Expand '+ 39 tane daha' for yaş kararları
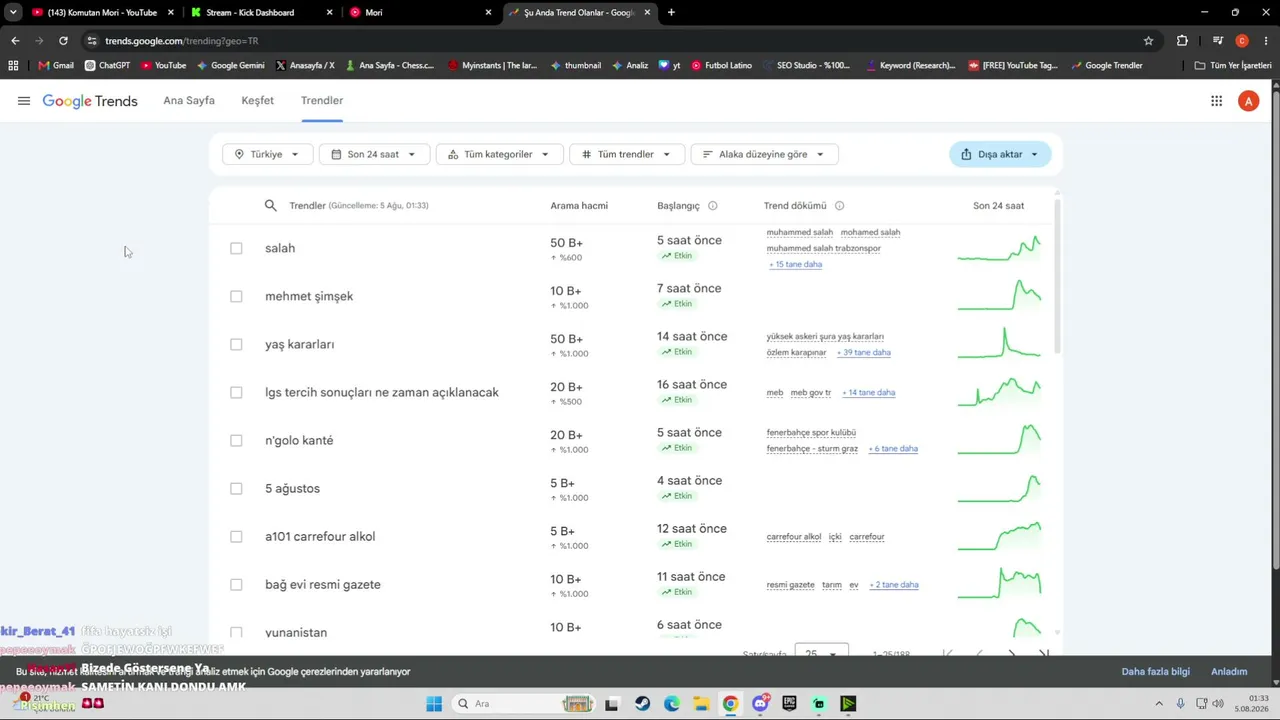Viewport: 1280px width, 720px height. click(863, 352)
